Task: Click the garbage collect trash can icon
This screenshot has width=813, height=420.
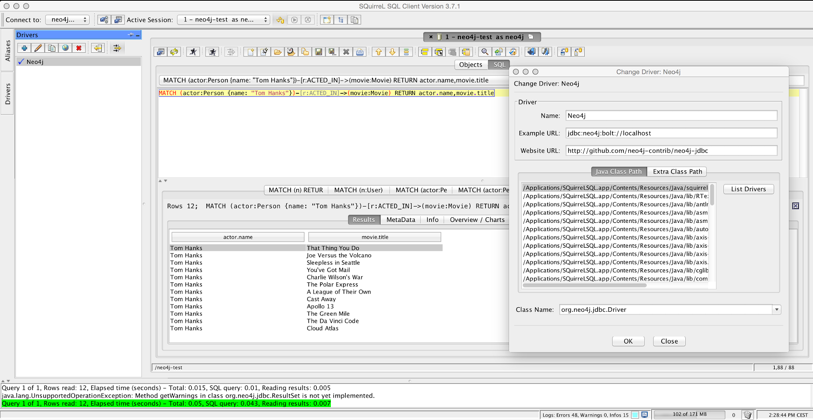Action: click(748, 415)
